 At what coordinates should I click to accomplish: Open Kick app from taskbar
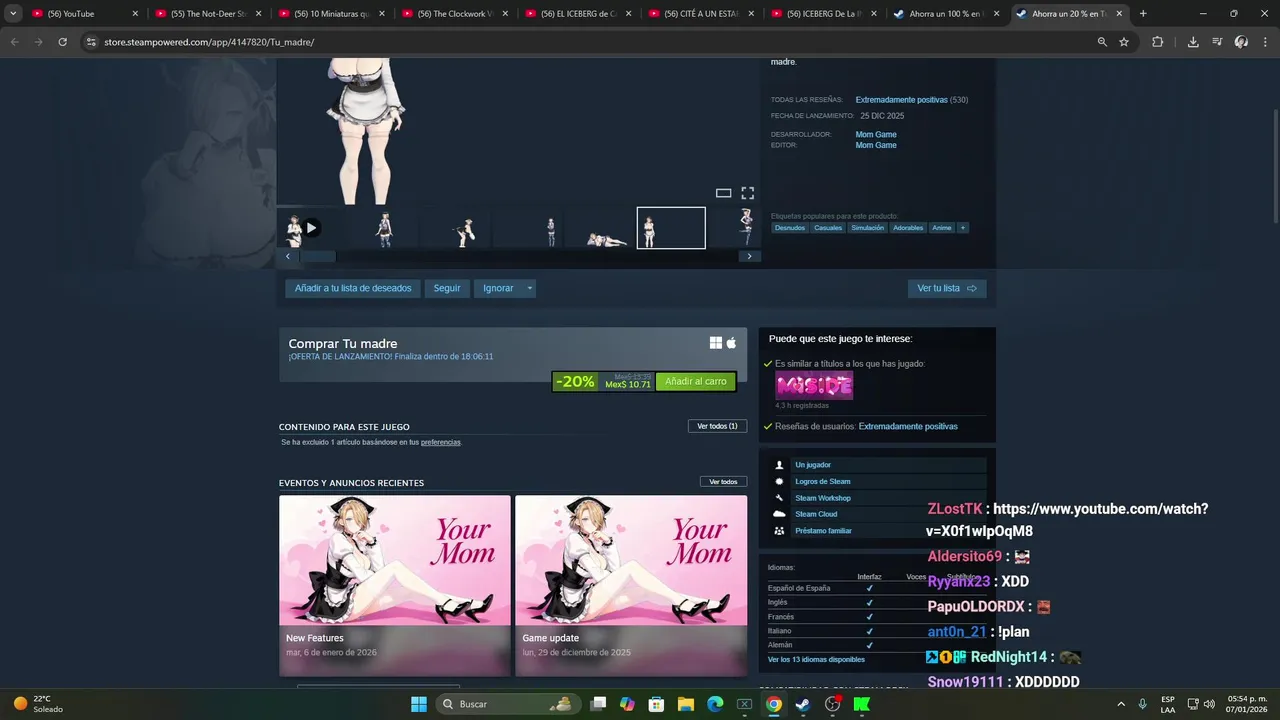coord(862,704)
